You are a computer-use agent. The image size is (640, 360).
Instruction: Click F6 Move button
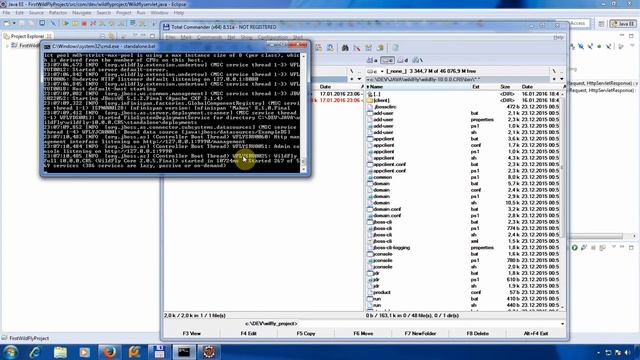[x=363, y=333]
